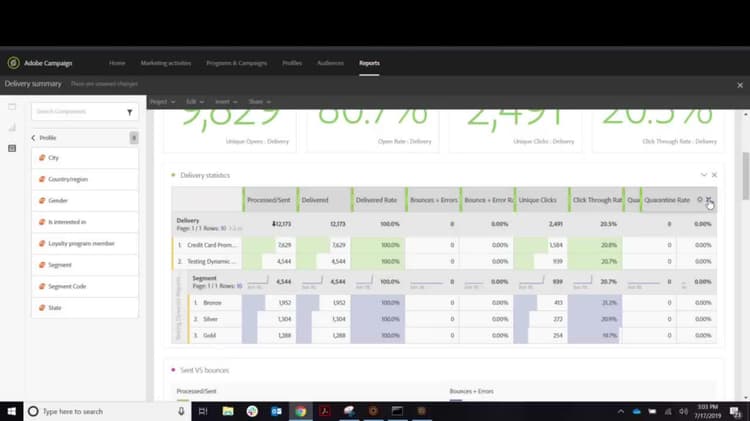Open the Share dropdown menu
The image size is (750, 421).
click(x=259, y=101)
